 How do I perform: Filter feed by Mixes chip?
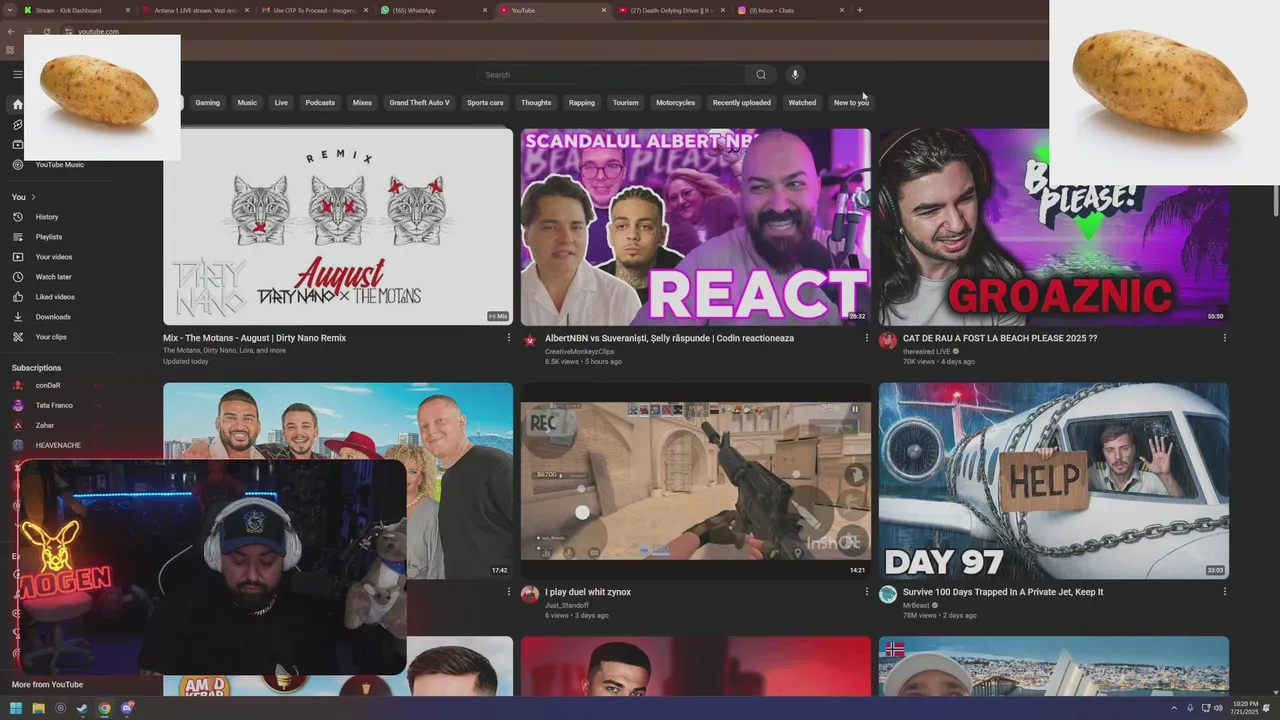(362, 103)
